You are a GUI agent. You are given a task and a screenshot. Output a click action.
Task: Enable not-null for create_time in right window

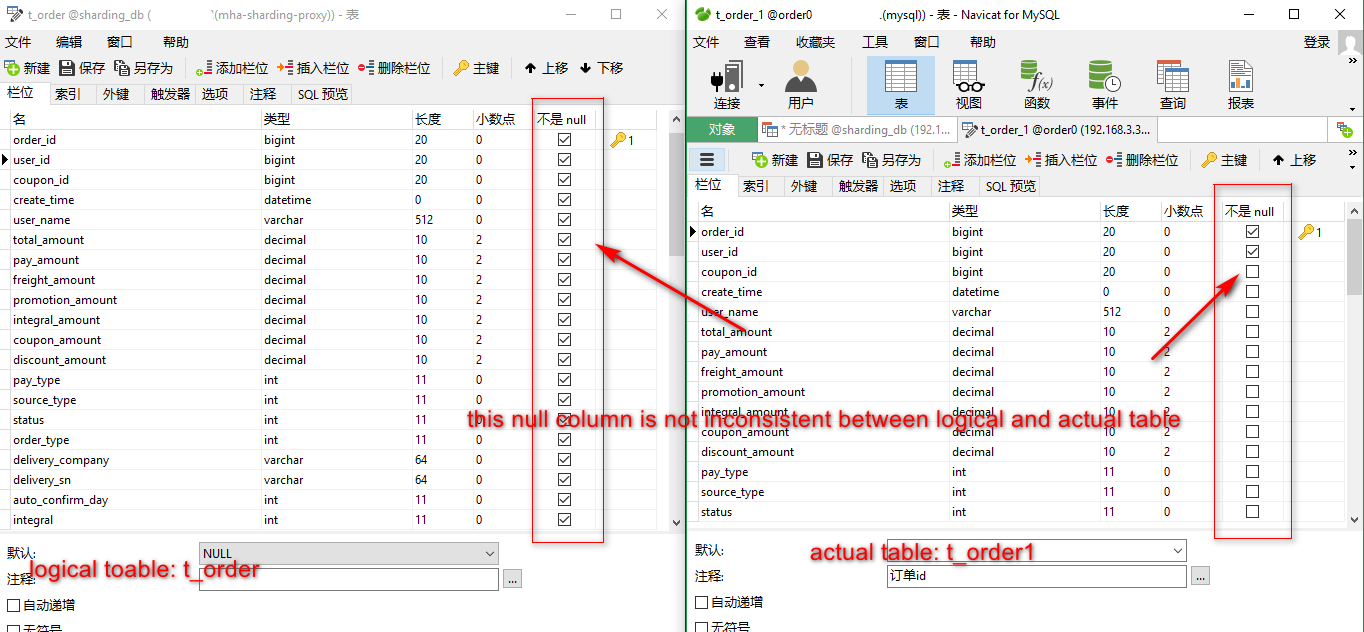pos(1253,292)
